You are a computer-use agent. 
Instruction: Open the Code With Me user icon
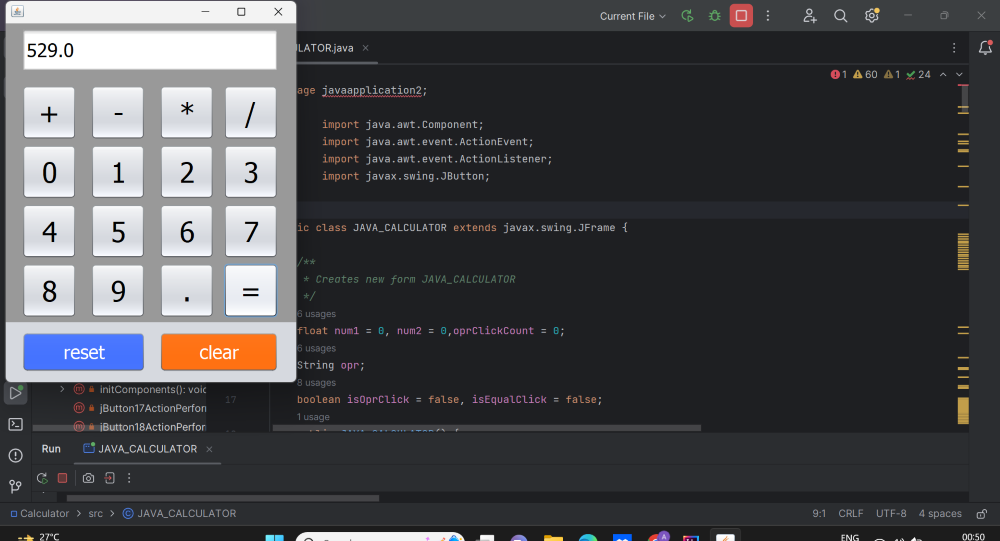(x=810, y=16)
